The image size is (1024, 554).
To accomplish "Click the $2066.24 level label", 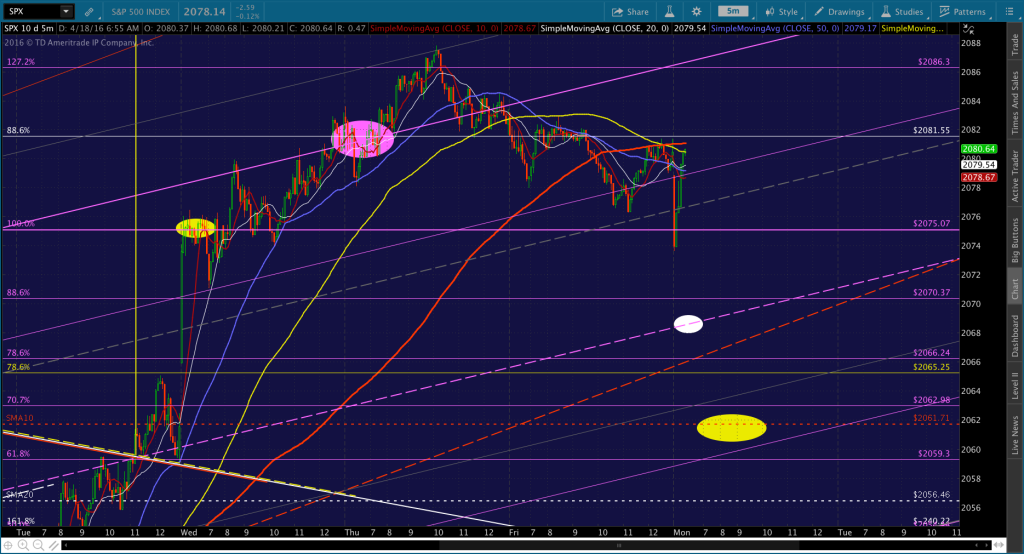I will 931,353.
